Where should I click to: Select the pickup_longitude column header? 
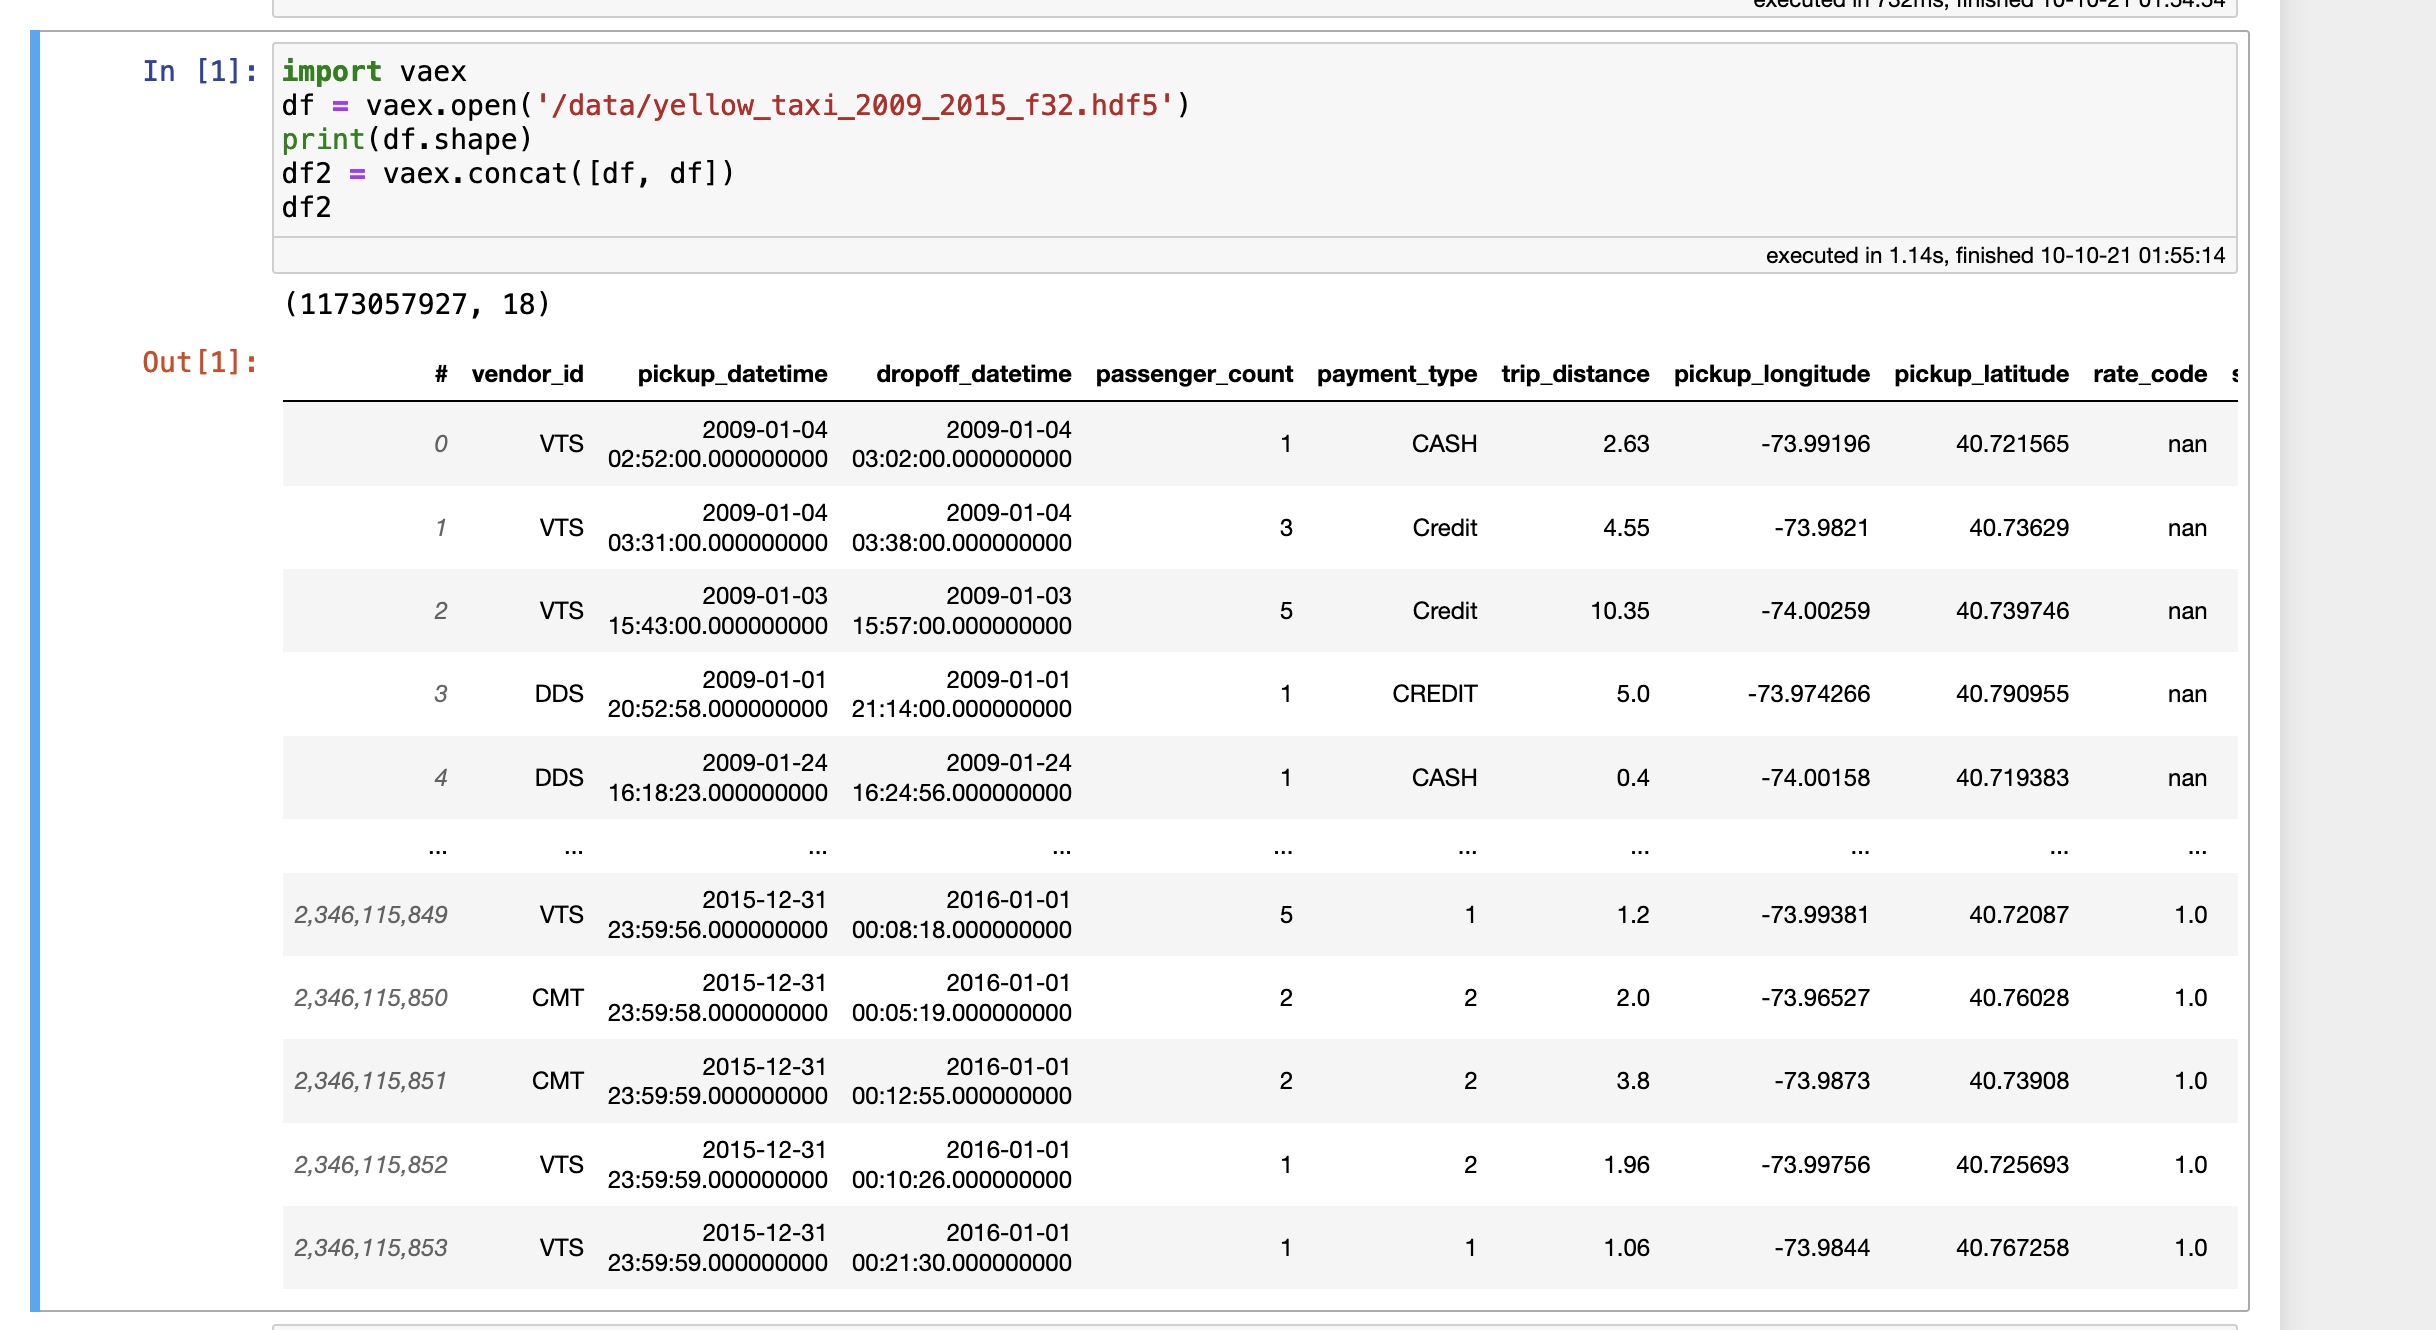[1771, 374]
